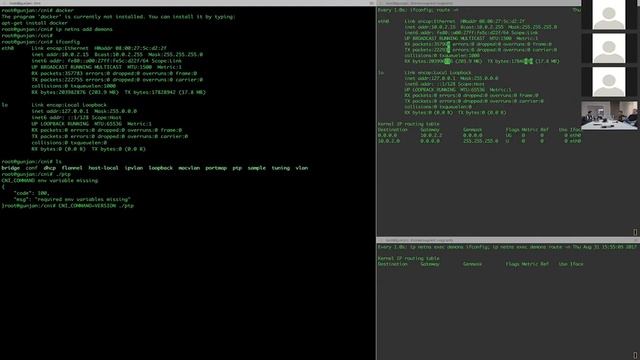The width and height of the screenshot is (640, 360).
Task: Click the 'eth0' label in top right pane
Action: tap(383, 21)
